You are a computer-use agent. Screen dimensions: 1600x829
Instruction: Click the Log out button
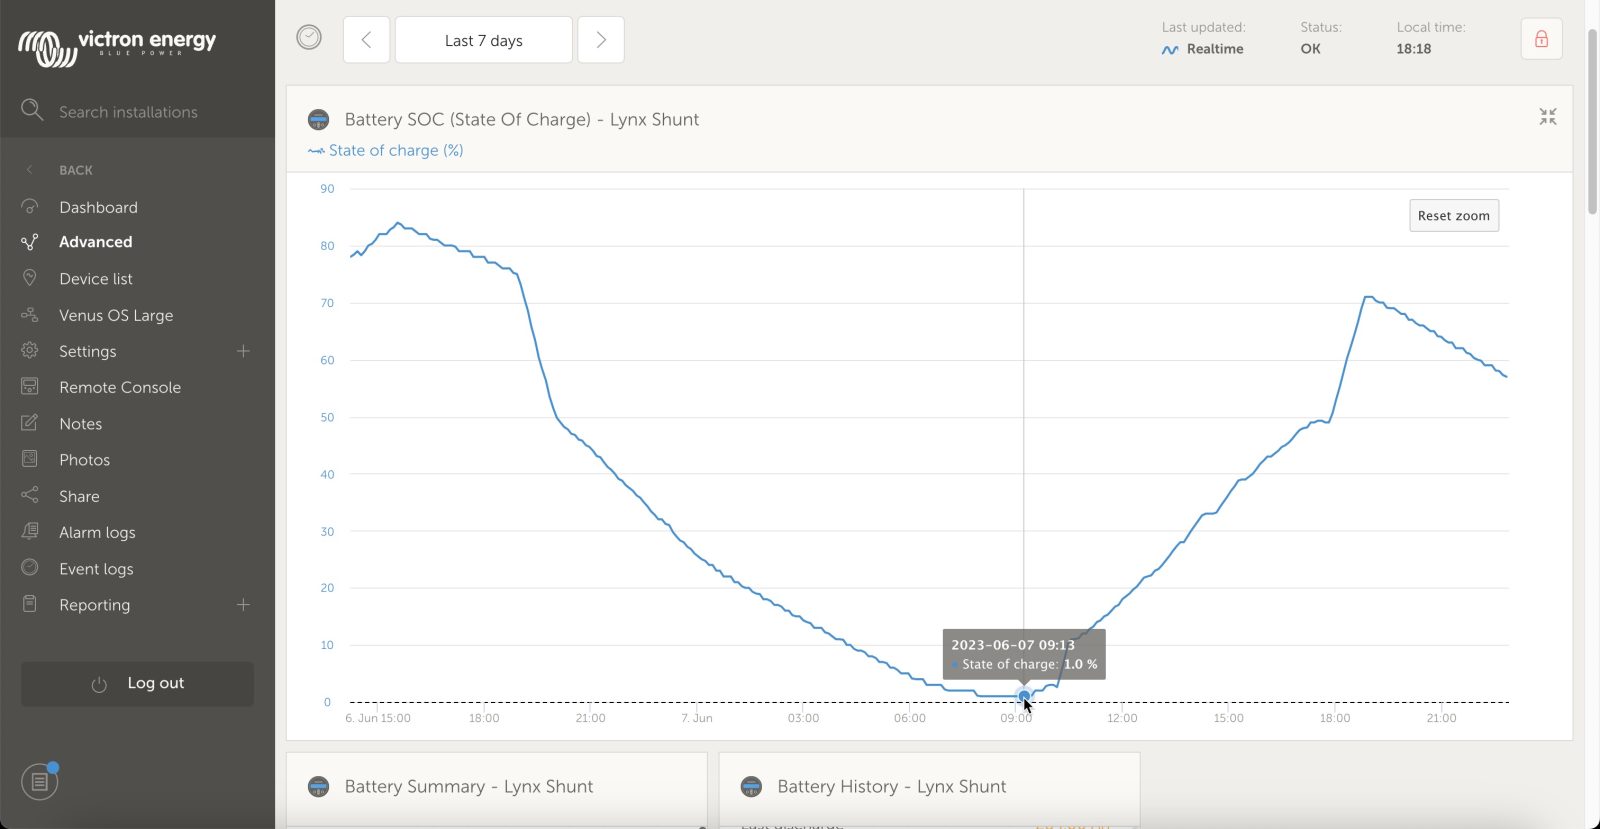tap(137, 684)
